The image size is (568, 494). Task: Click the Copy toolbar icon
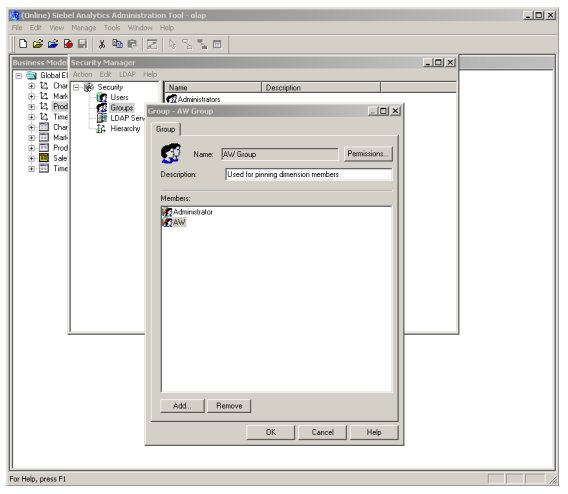pos(117,44)
